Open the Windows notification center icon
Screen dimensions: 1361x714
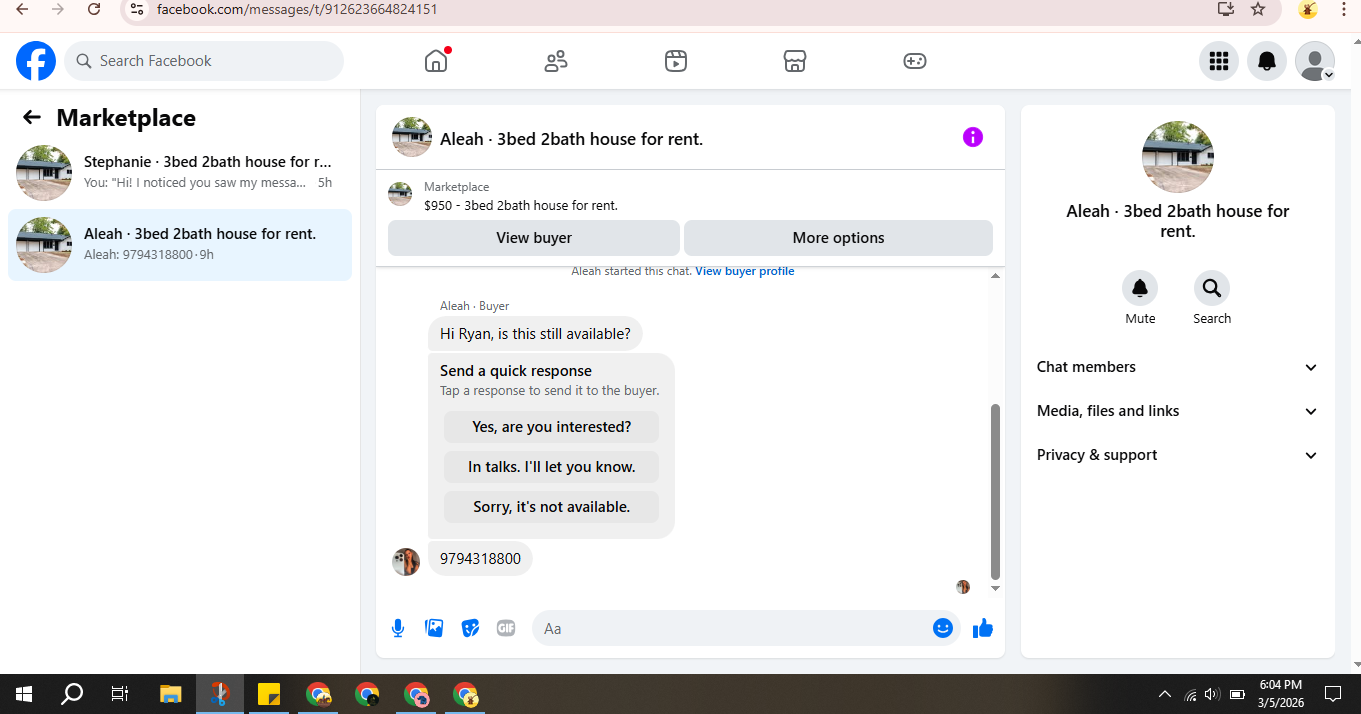(x=1333, y=694)
